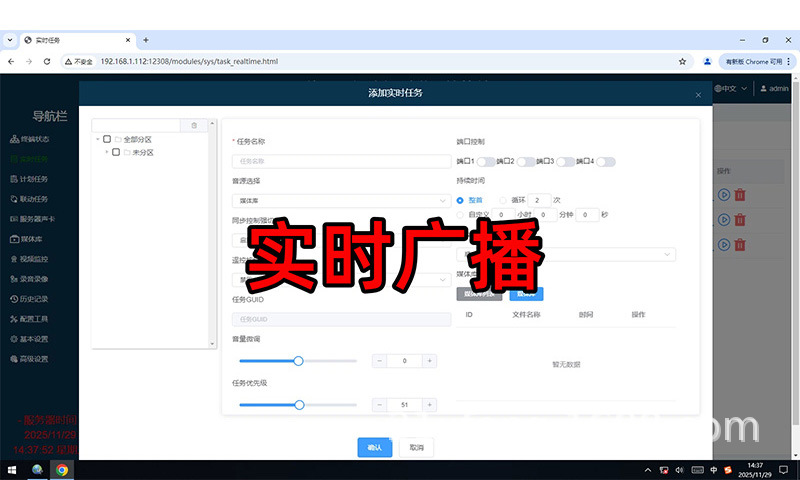Click the 音量微调 slider handle

click(x=298, y=361)
